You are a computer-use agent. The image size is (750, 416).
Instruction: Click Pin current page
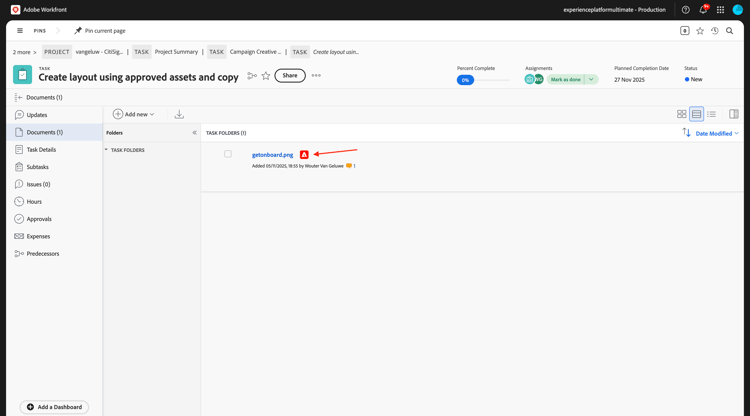point(105,31)
